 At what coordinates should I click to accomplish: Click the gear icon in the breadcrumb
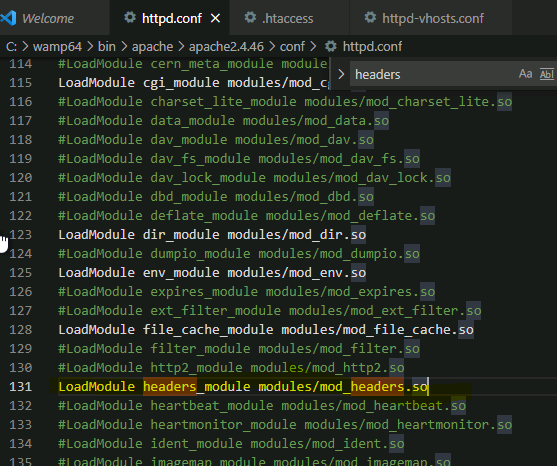(x=331, y=46)
